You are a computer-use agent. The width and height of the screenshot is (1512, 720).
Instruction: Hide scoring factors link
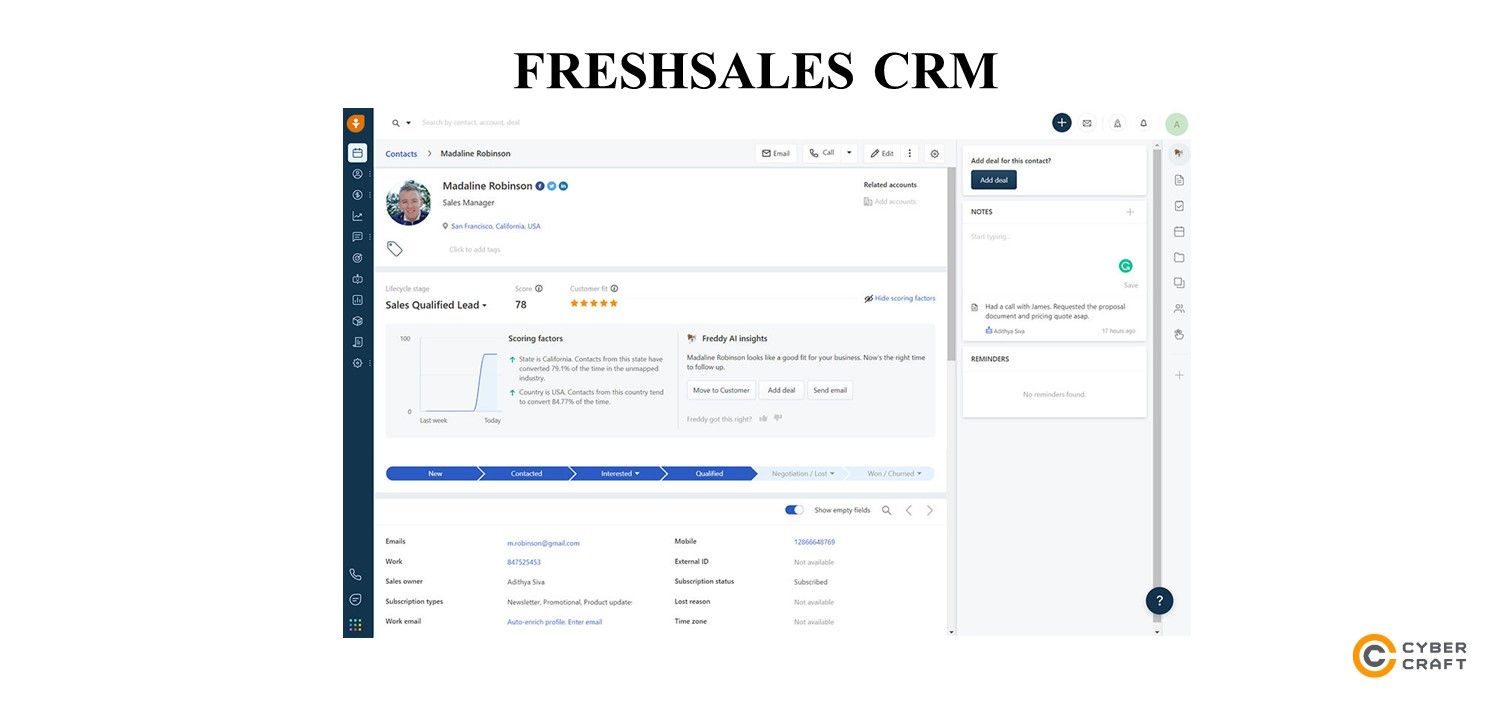tap(900, 298)
